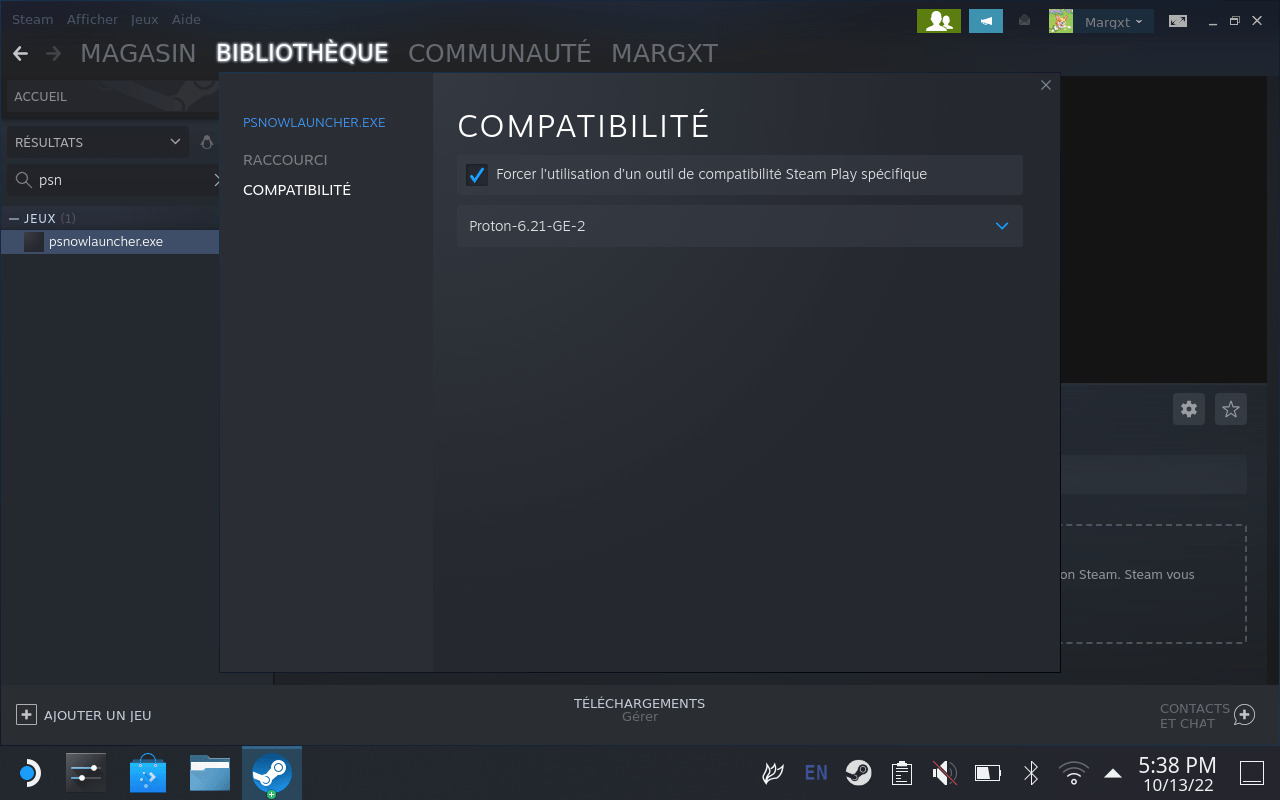The image size is (1280, 800).
Task: Open the Aide menu
Action: 186,19
